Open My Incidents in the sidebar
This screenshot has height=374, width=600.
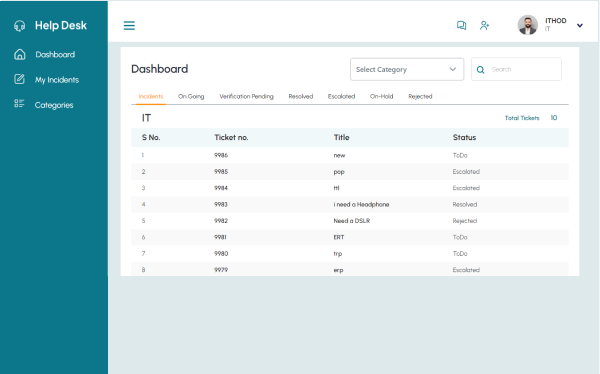[57, 80]
